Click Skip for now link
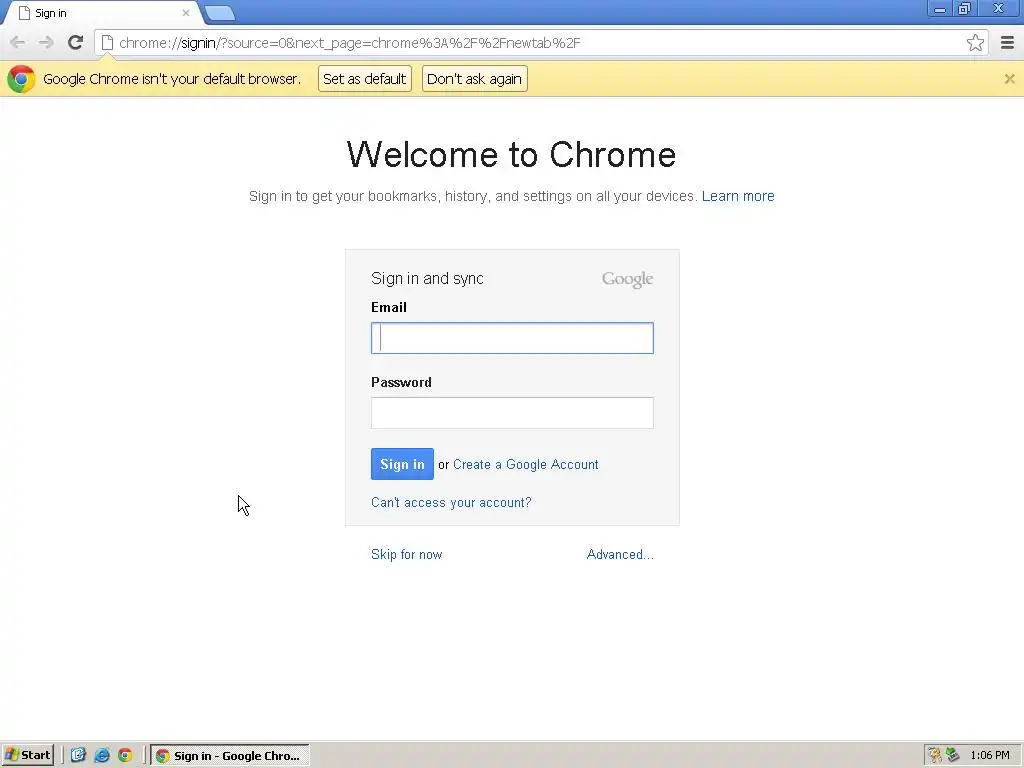Screen dimensions: 1024x768 [x=406, y=554]
